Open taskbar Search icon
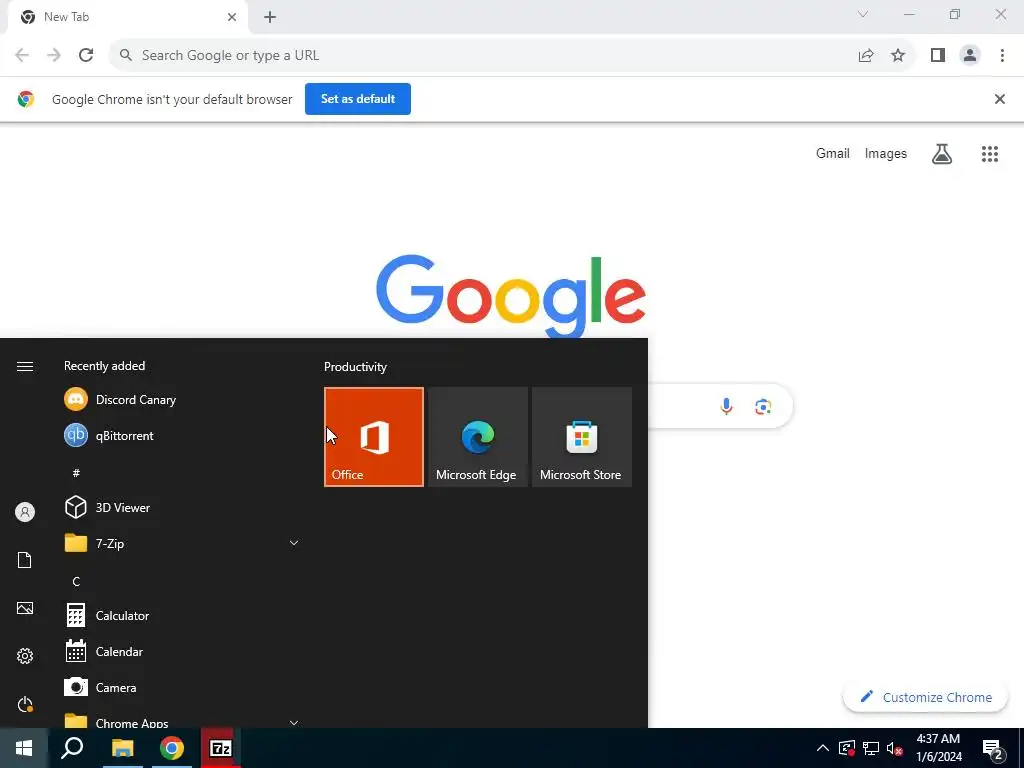1024x768 pixels. (72, 748)
